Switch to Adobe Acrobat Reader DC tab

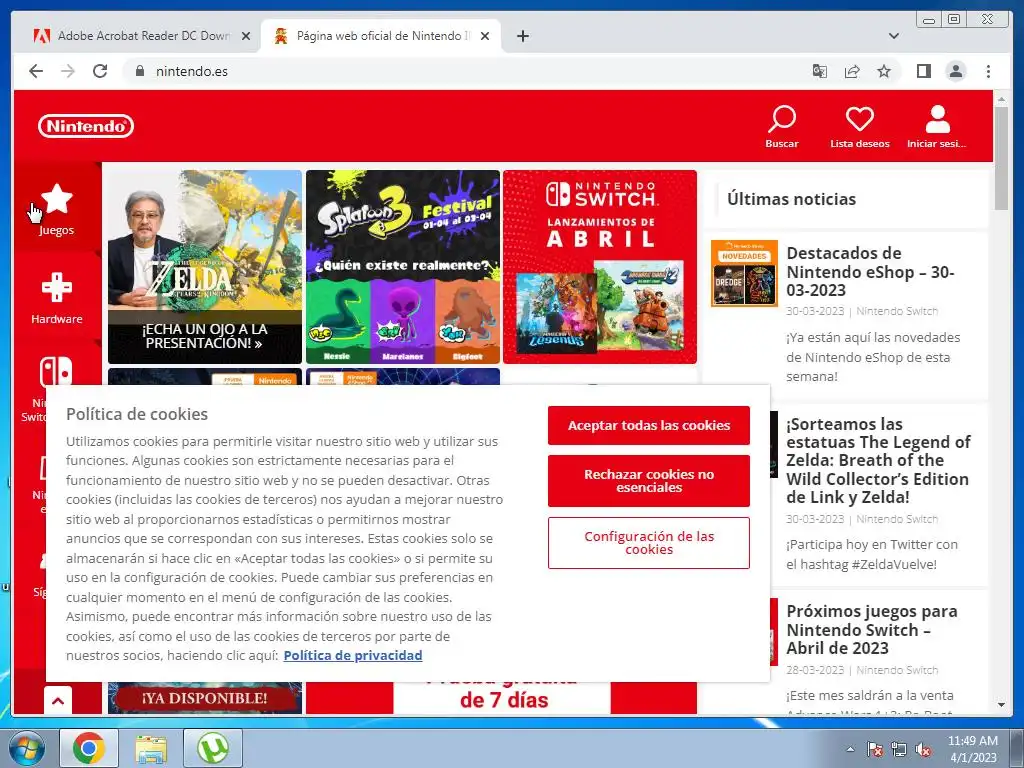click(x=136, y=36)
